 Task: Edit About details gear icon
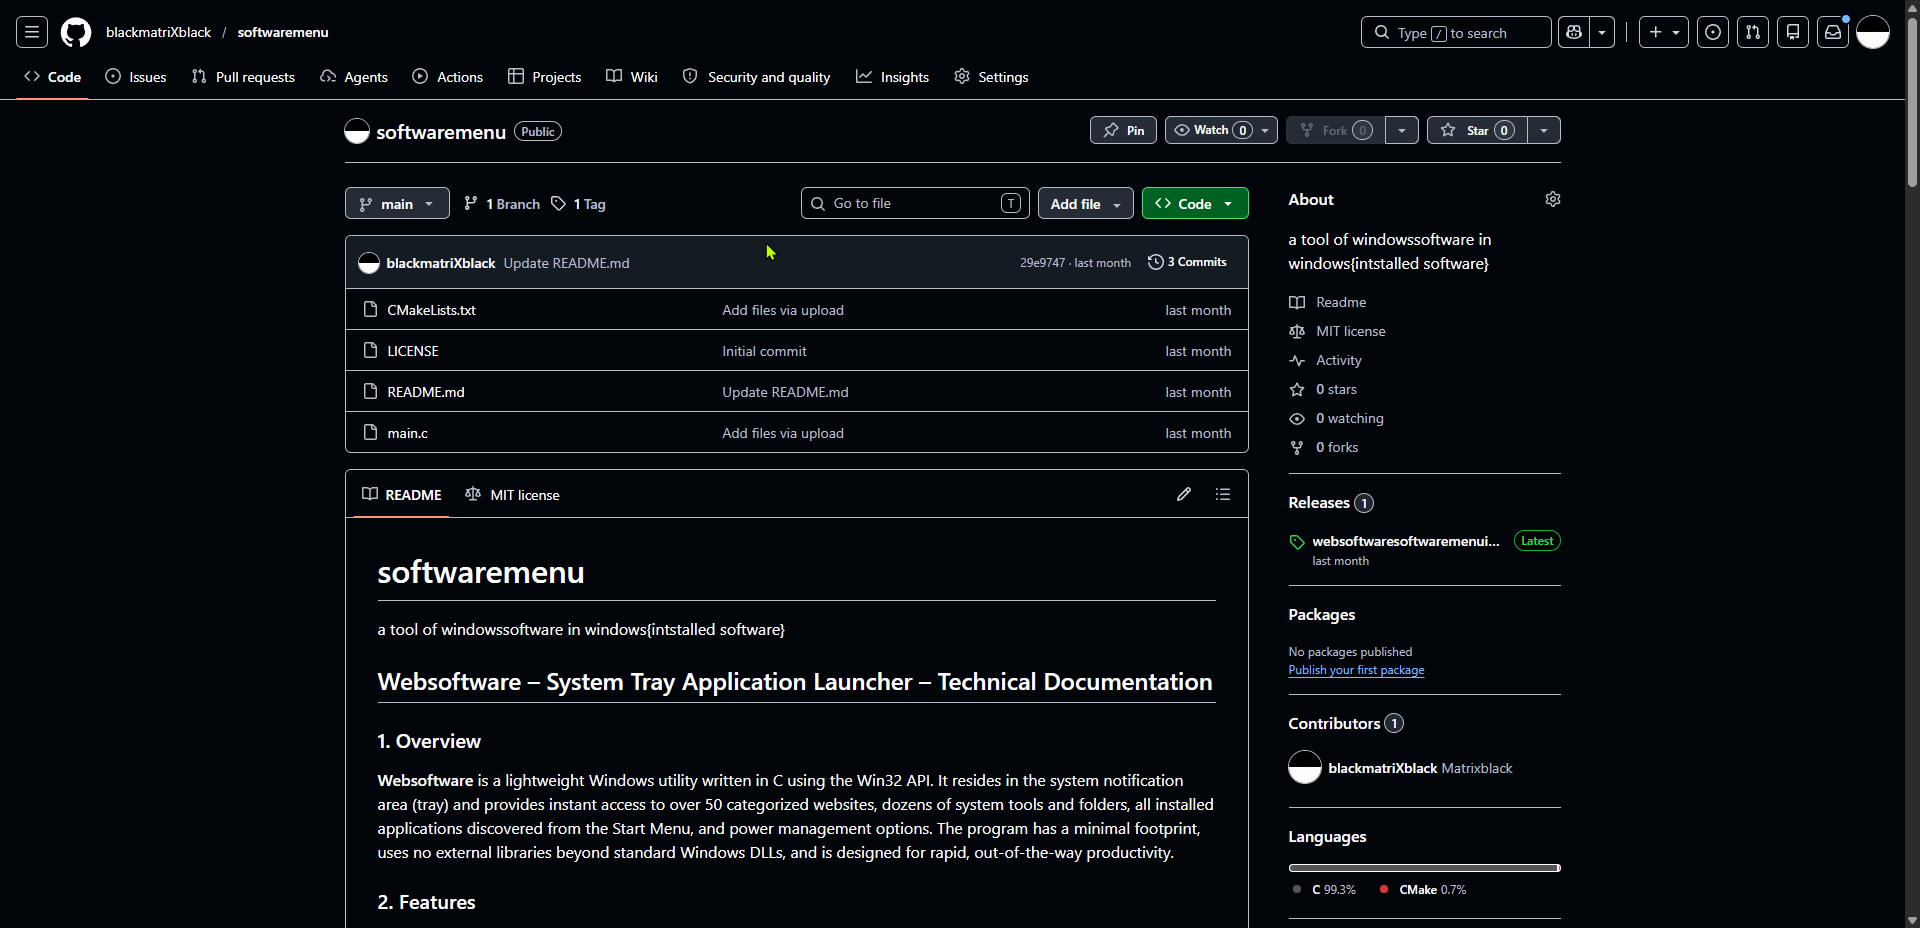[x=1553, y=199]
